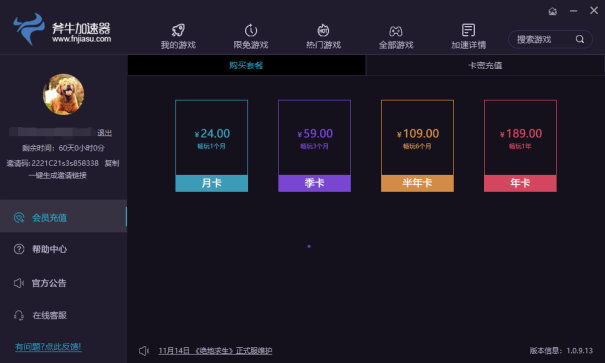
Task: Click the 畅玩3个月 text
Action: [x=314, y=146]
